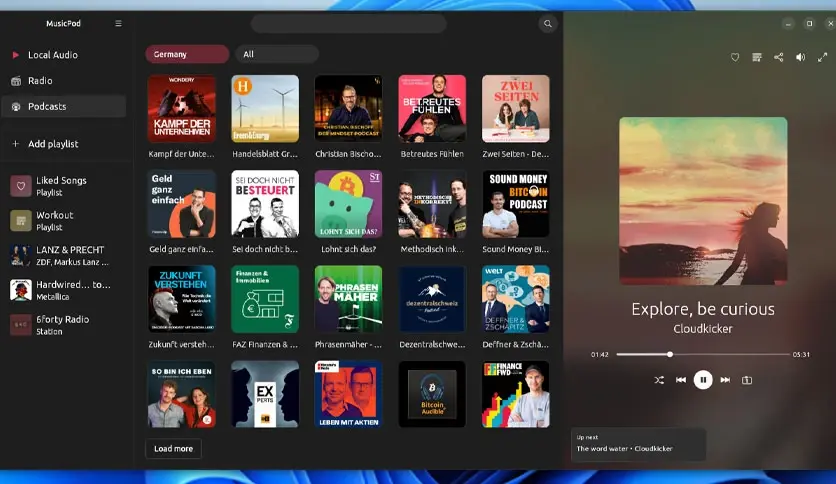Open the Liked Songs playlist
The width and height of the screenshot is (836, 484).
click(64, 186)
